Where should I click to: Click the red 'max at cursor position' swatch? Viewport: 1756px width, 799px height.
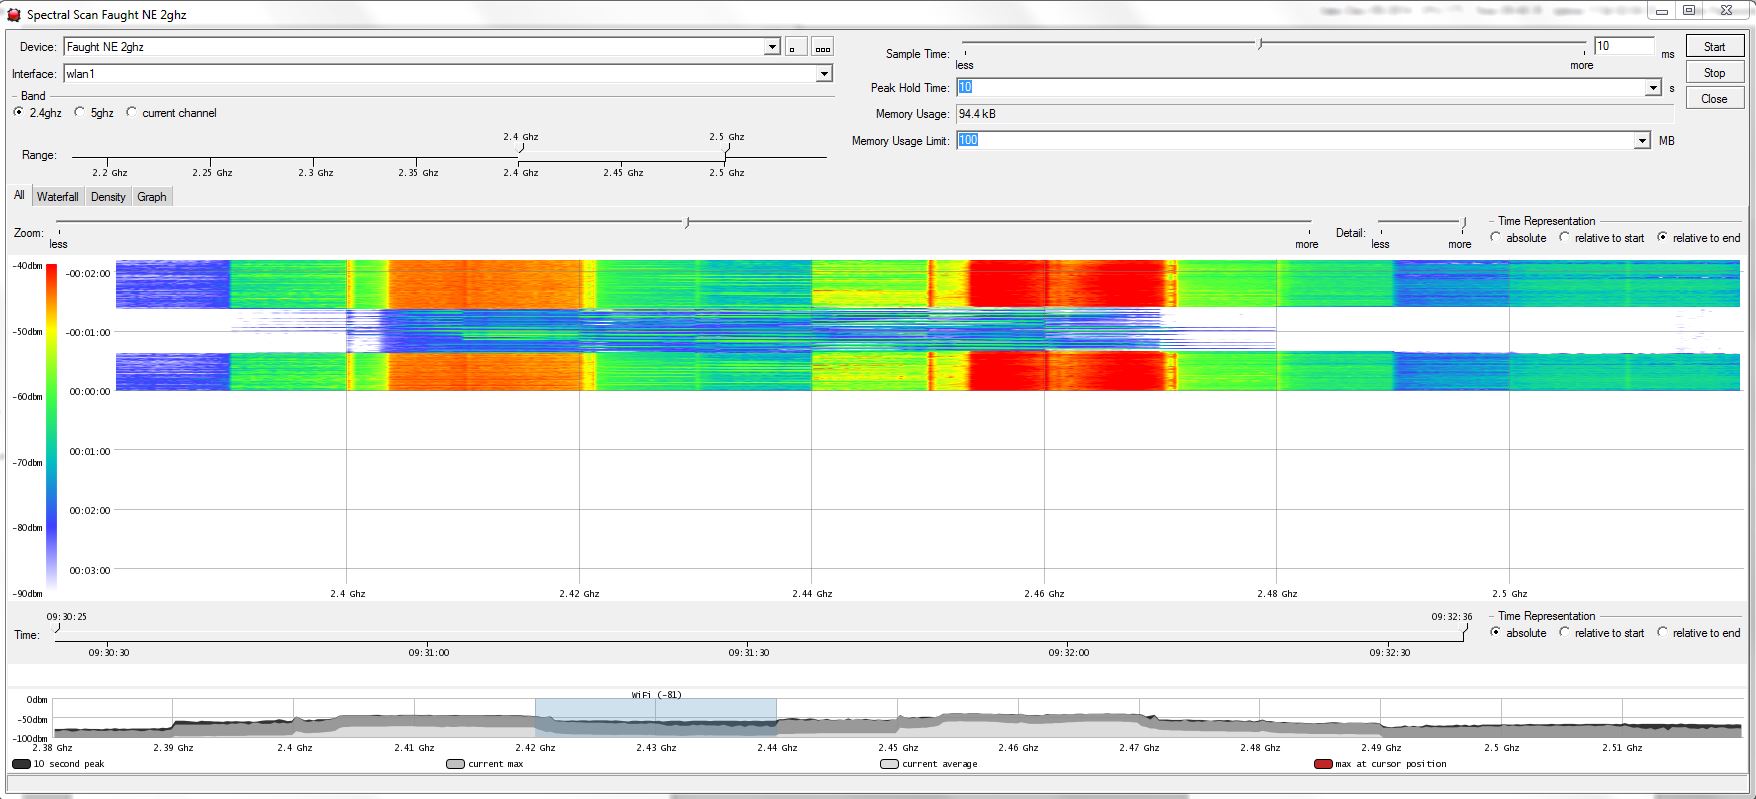1323,764
